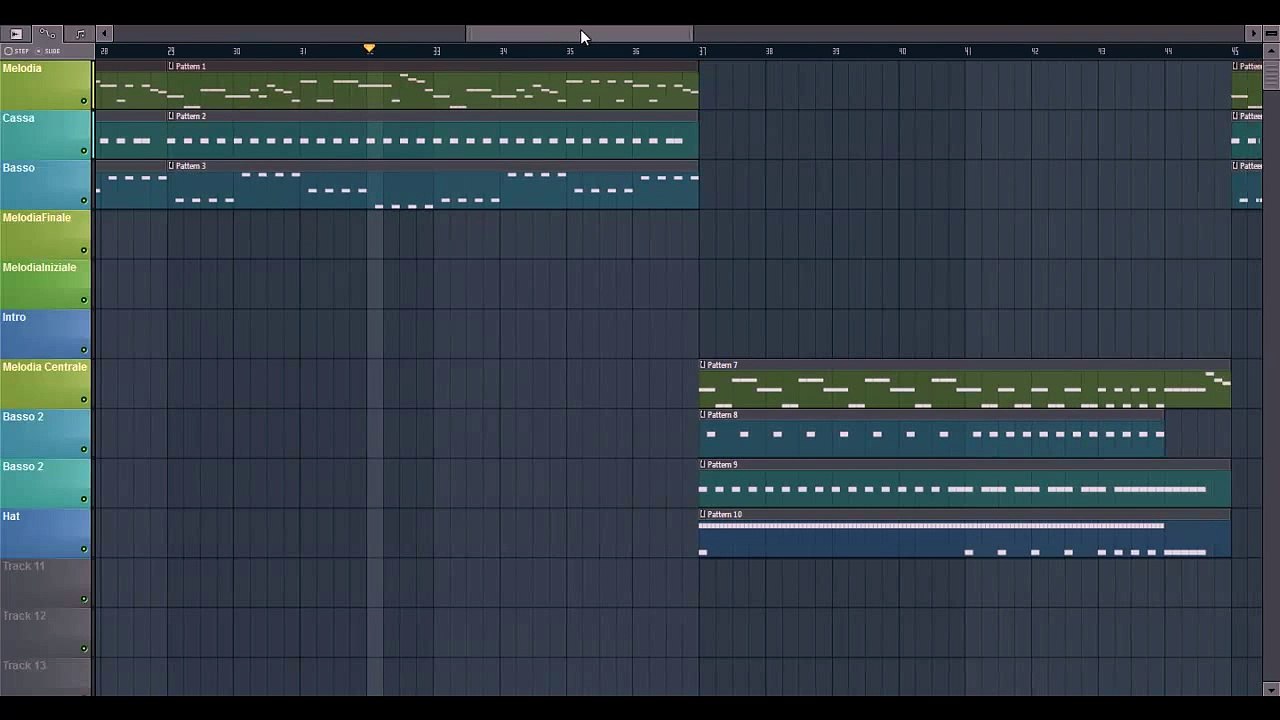Viewport: 1280px width, 720px height.
Task: Click bar 33 on the timeline ruler
Action: [x=436, y=51]
